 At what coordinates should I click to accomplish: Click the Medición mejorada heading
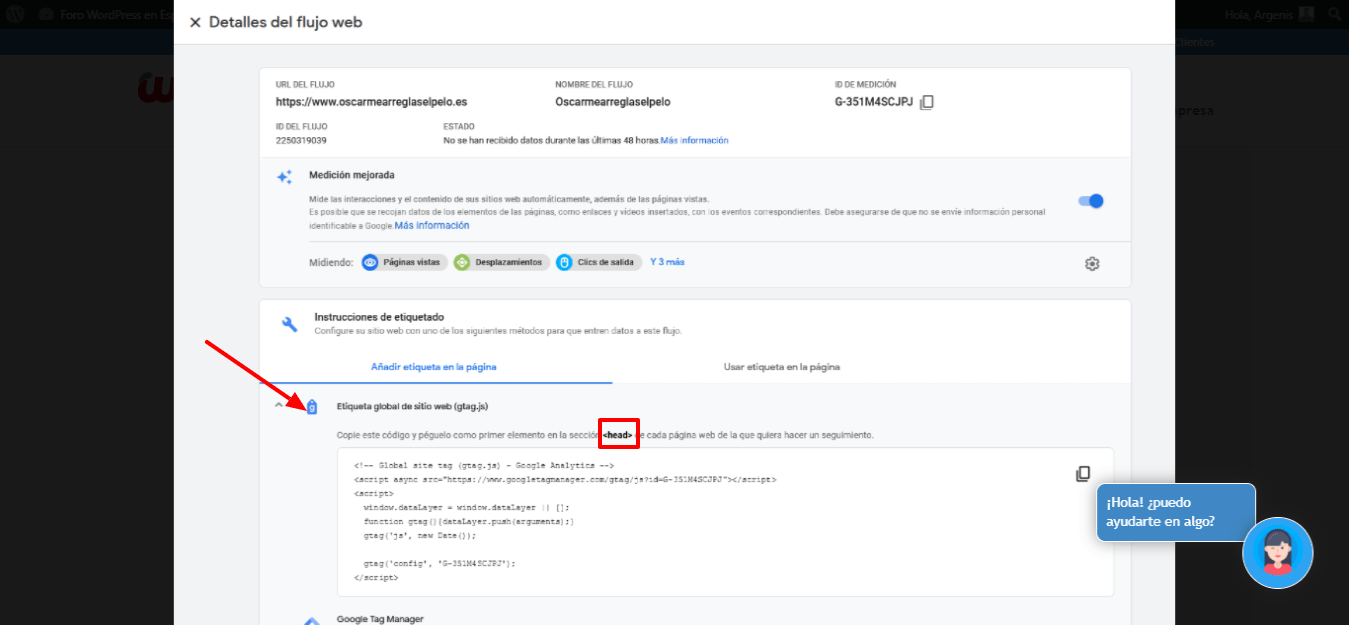click(x=352, y=175)
